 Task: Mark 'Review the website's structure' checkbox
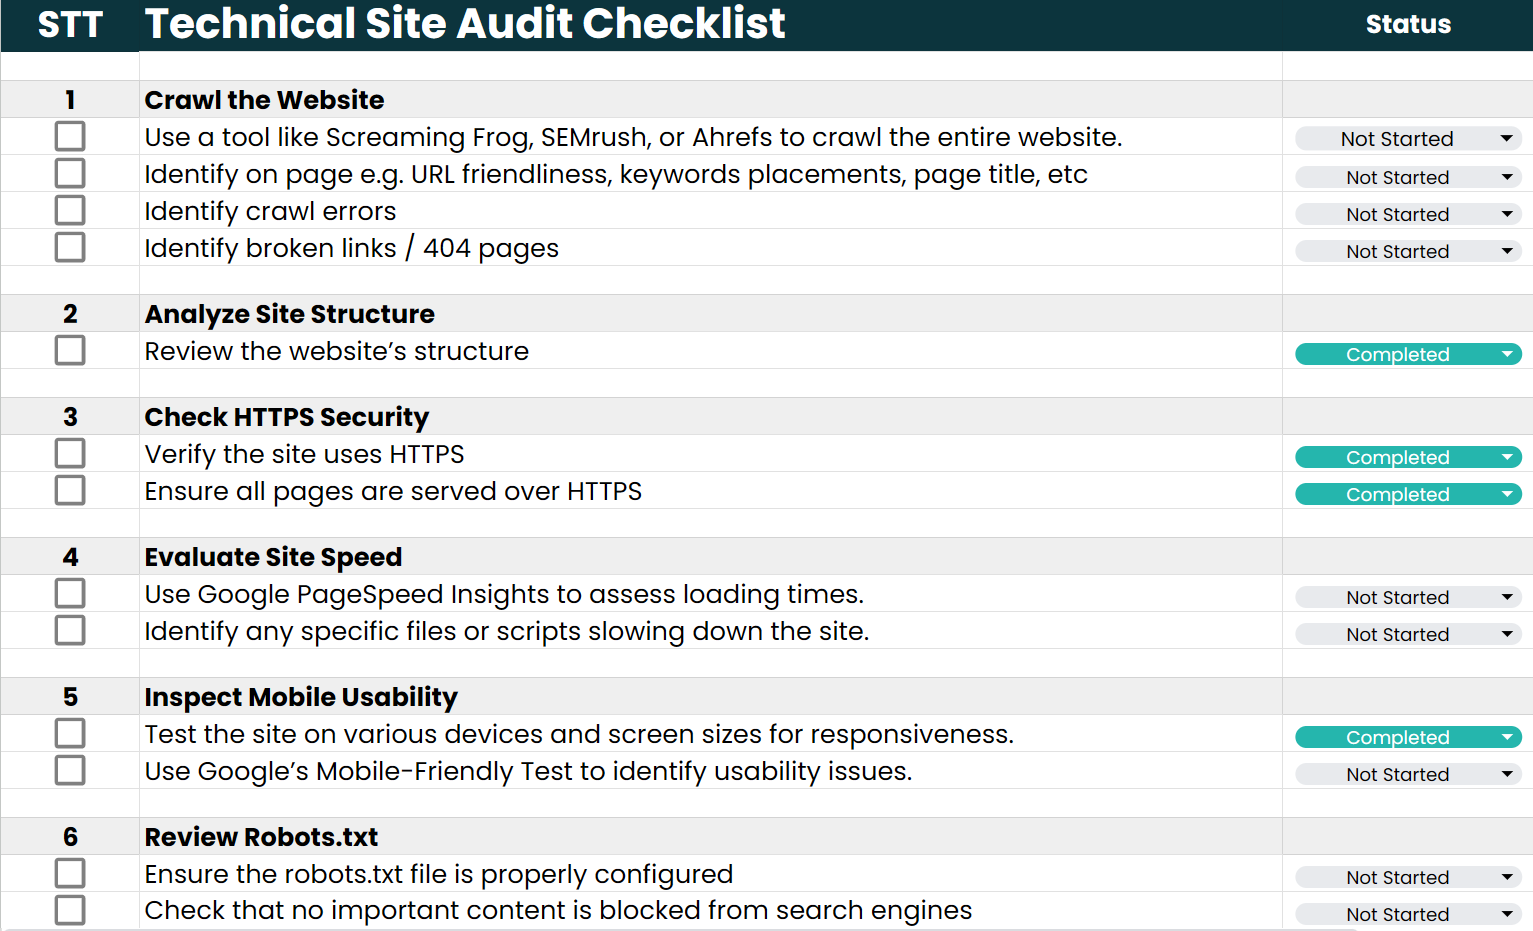click(70, 350)
